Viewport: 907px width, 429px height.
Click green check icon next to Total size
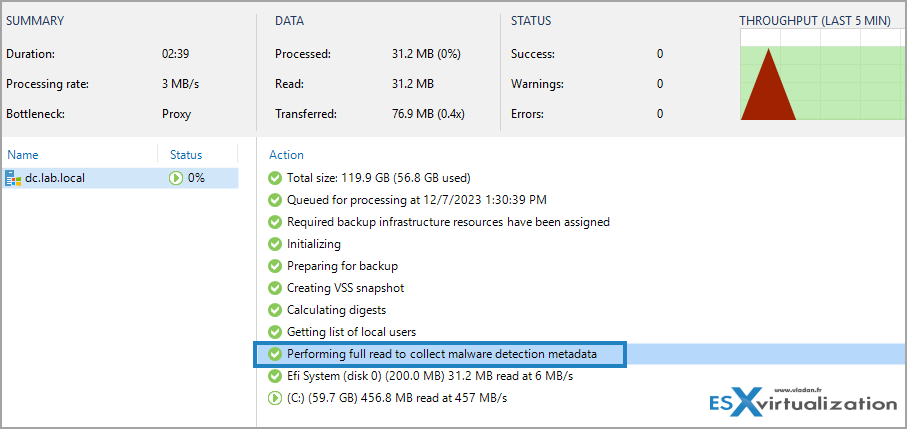point(275,178)
